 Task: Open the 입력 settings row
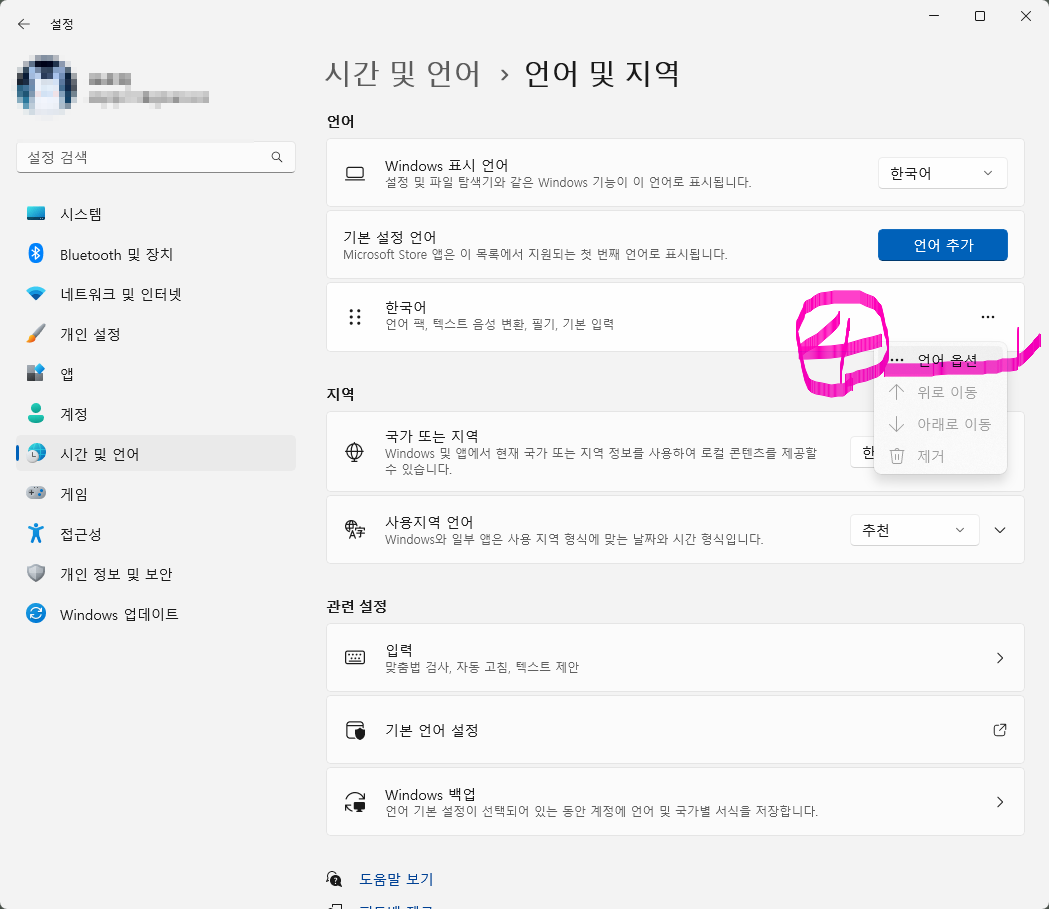tap(675, 658)
